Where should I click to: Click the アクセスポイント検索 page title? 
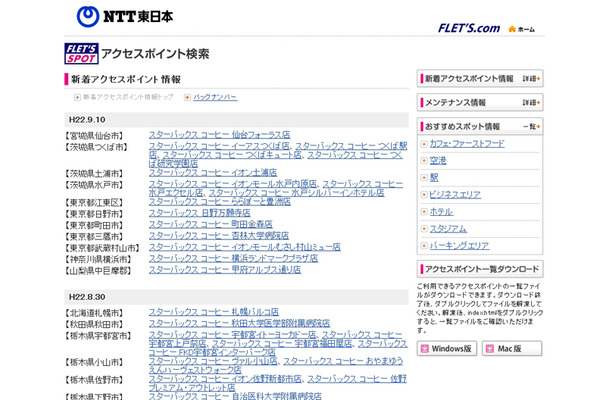155,54
